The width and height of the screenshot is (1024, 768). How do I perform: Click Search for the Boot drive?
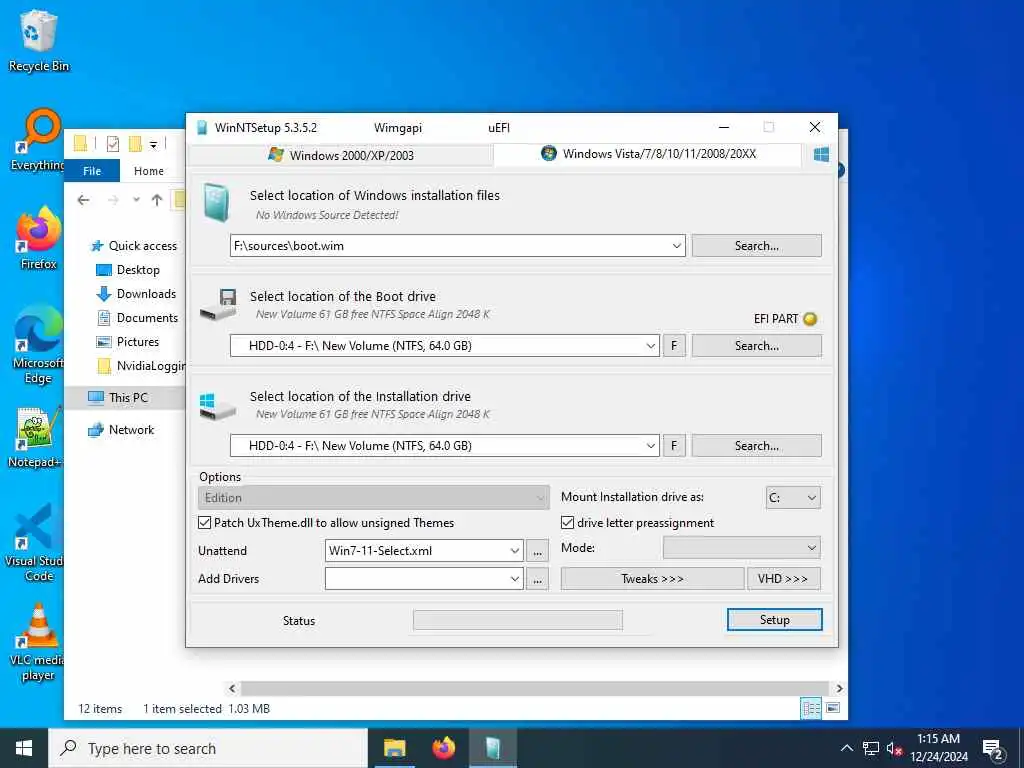pos(756,345)
